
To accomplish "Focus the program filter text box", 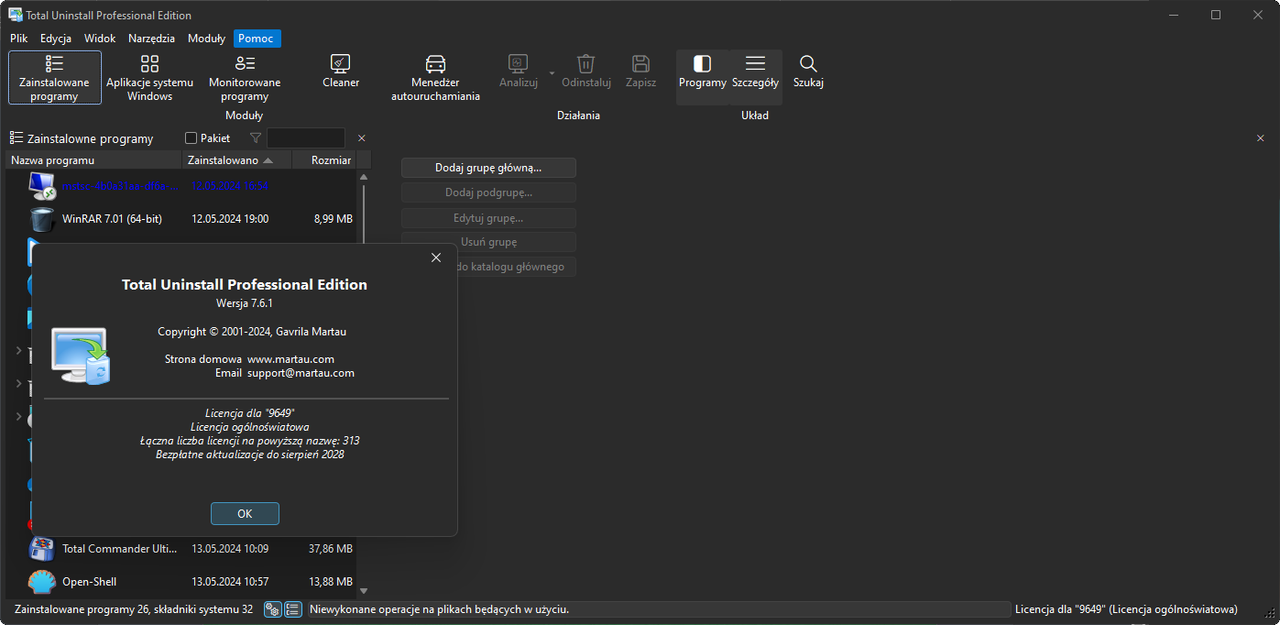I will (306, 138).
